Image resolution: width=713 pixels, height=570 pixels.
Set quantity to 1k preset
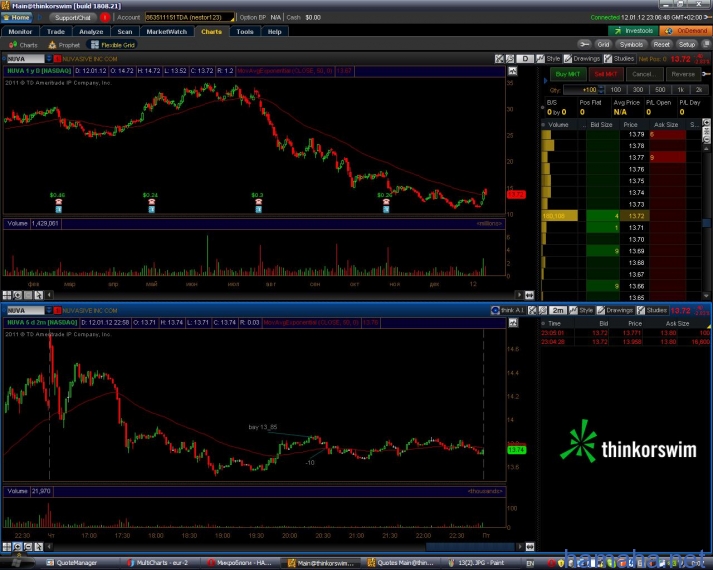click(681, 90)
